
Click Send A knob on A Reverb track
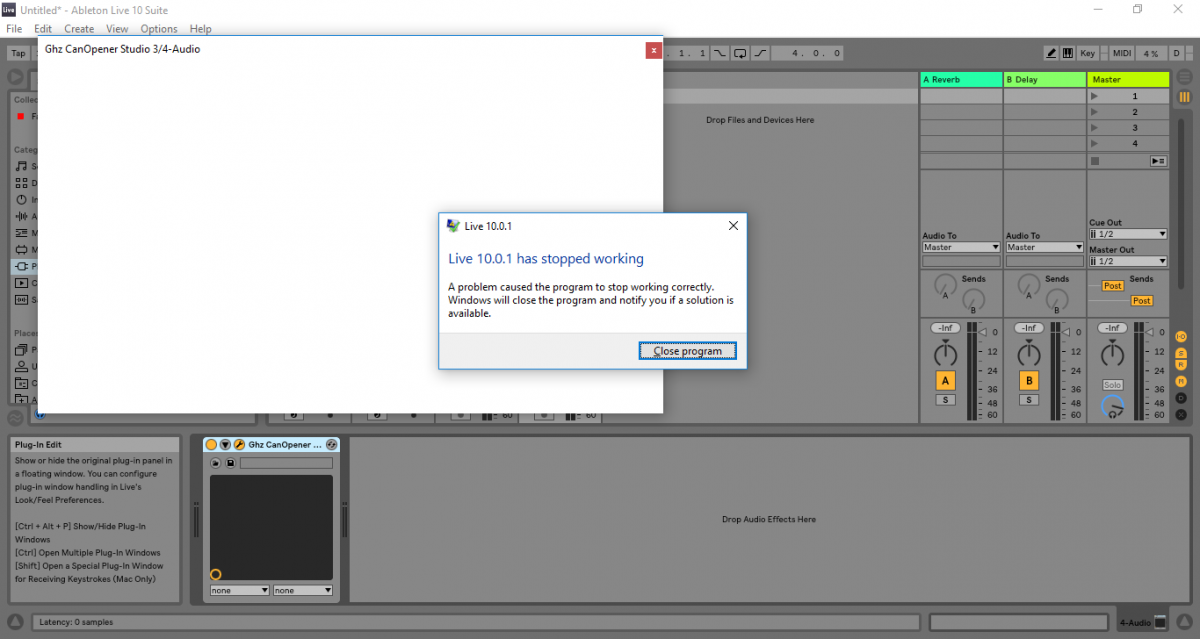[945, 287]
